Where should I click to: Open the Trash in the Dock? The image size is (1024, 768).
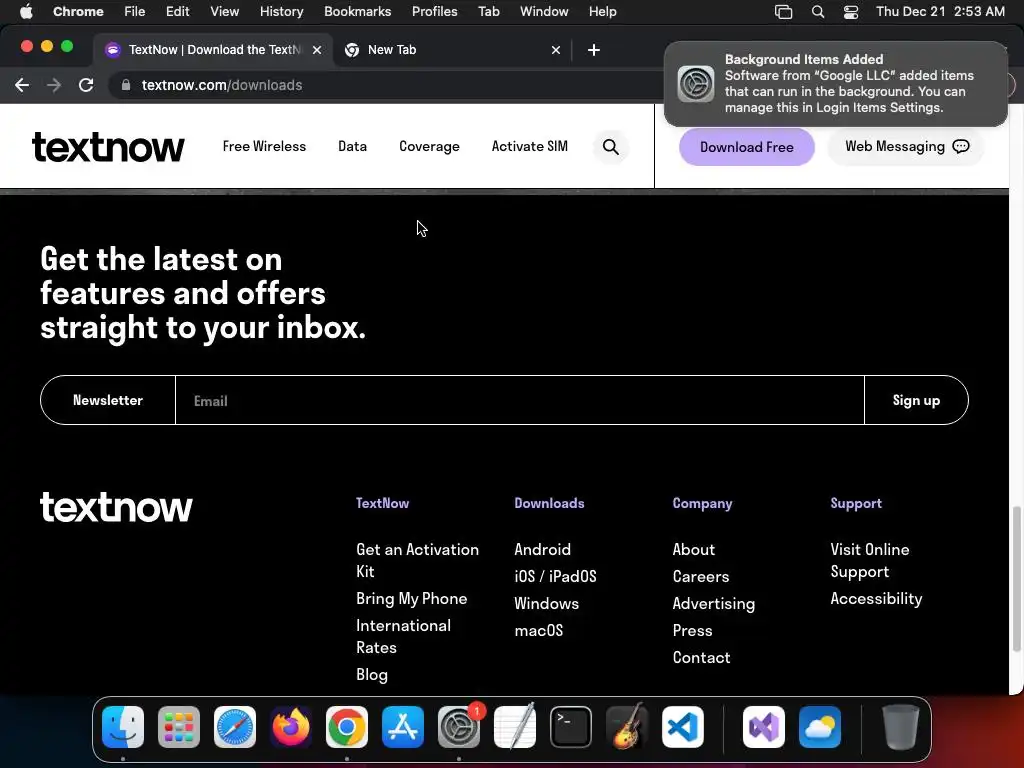(x=901, y=727)
